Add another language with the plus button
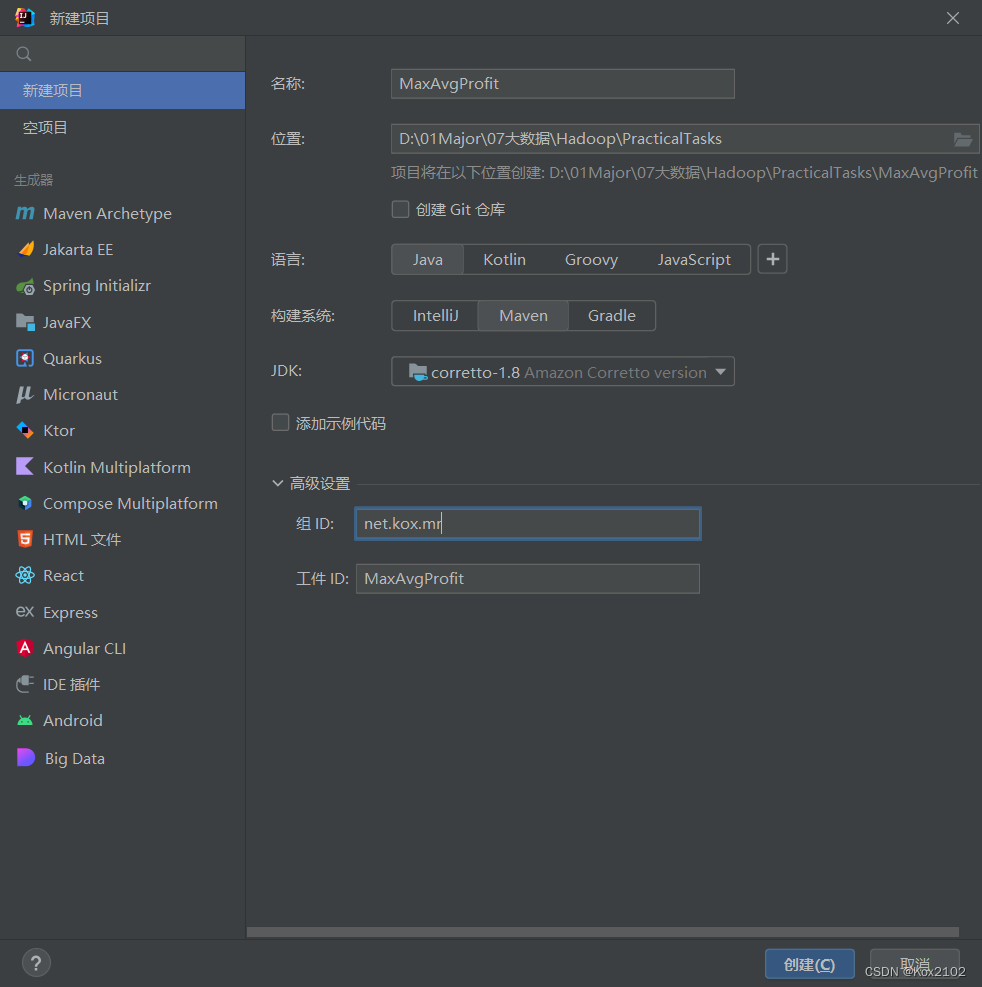982x987 pixels. pos(772,259)
